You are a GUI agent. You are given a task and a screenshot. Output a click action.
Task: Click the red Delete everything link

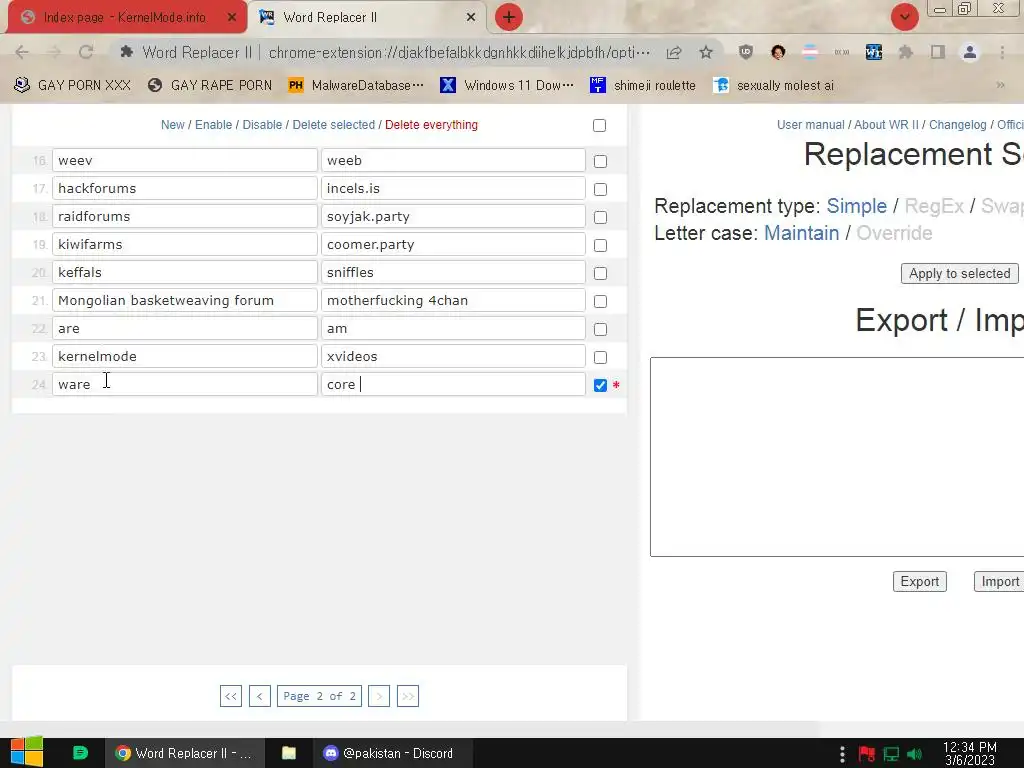pyautogui.click(x=431, y=125)
